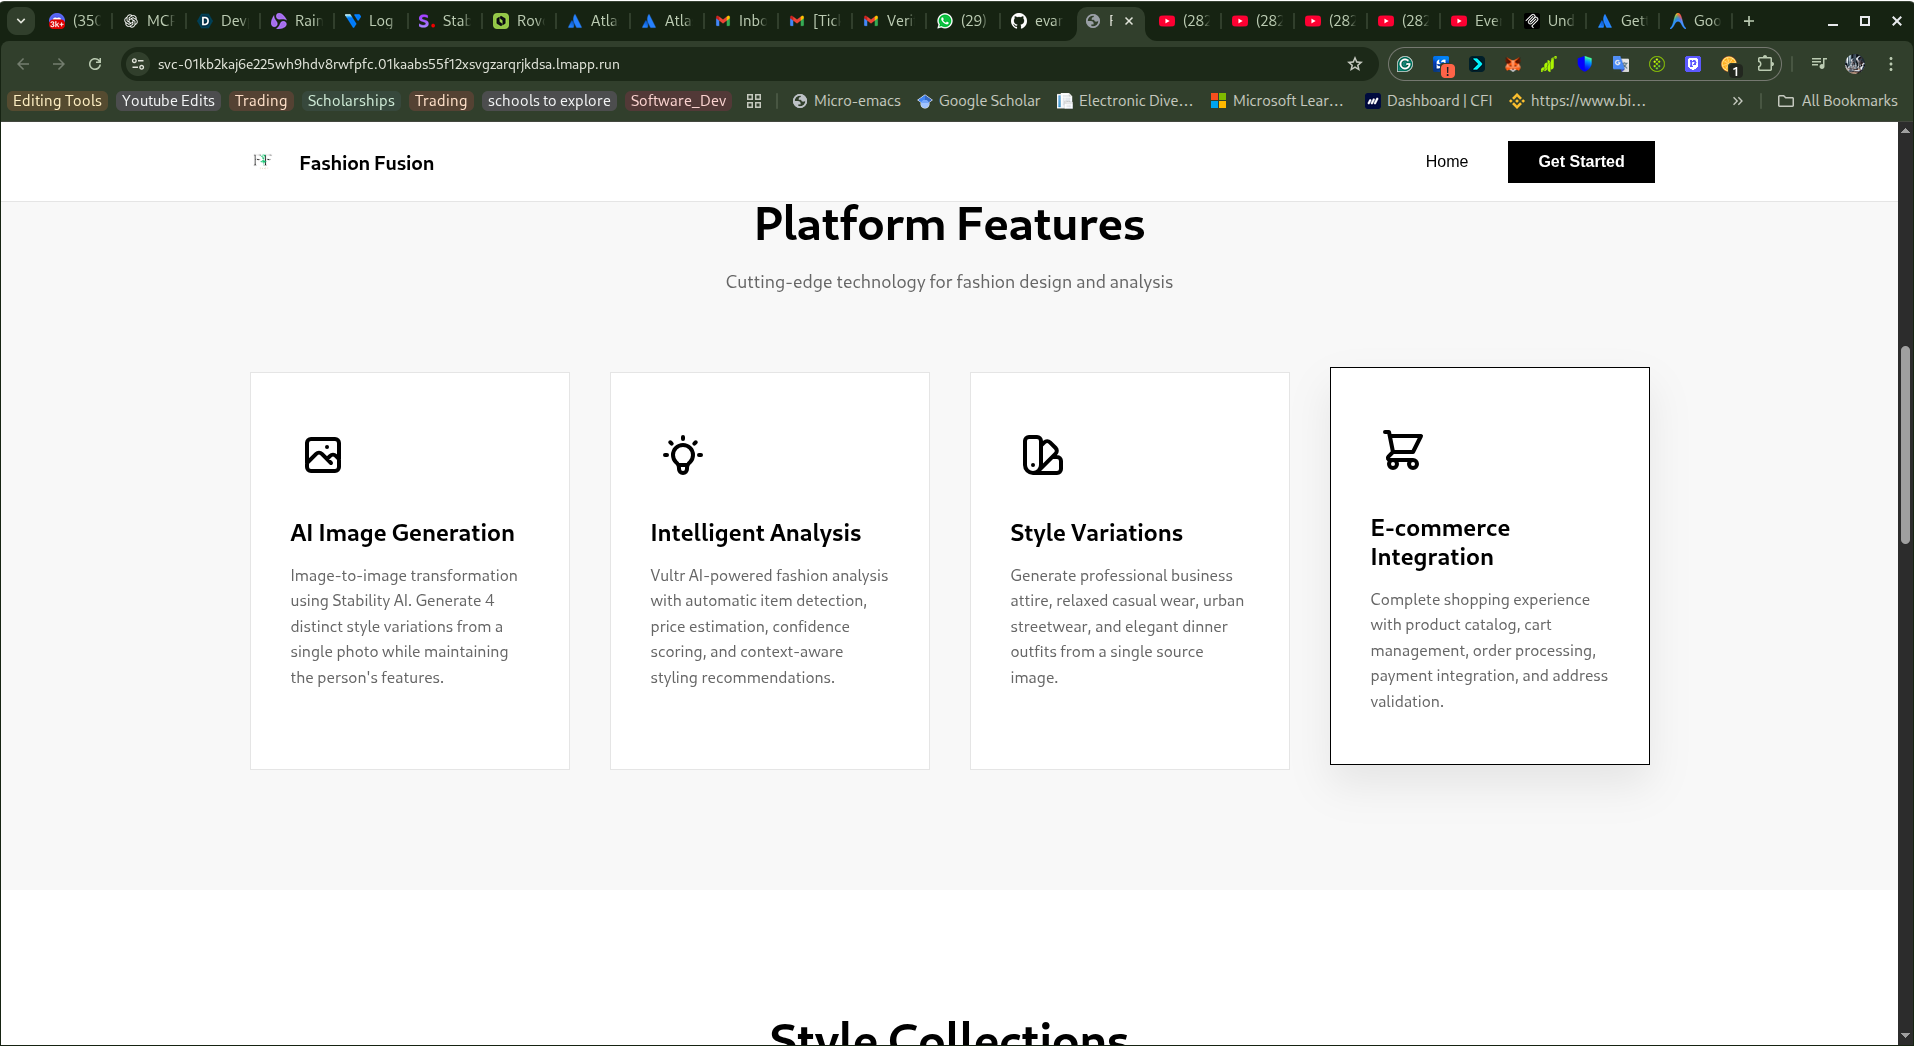Click the Style Variations swatch icon

click(1043, 455)
